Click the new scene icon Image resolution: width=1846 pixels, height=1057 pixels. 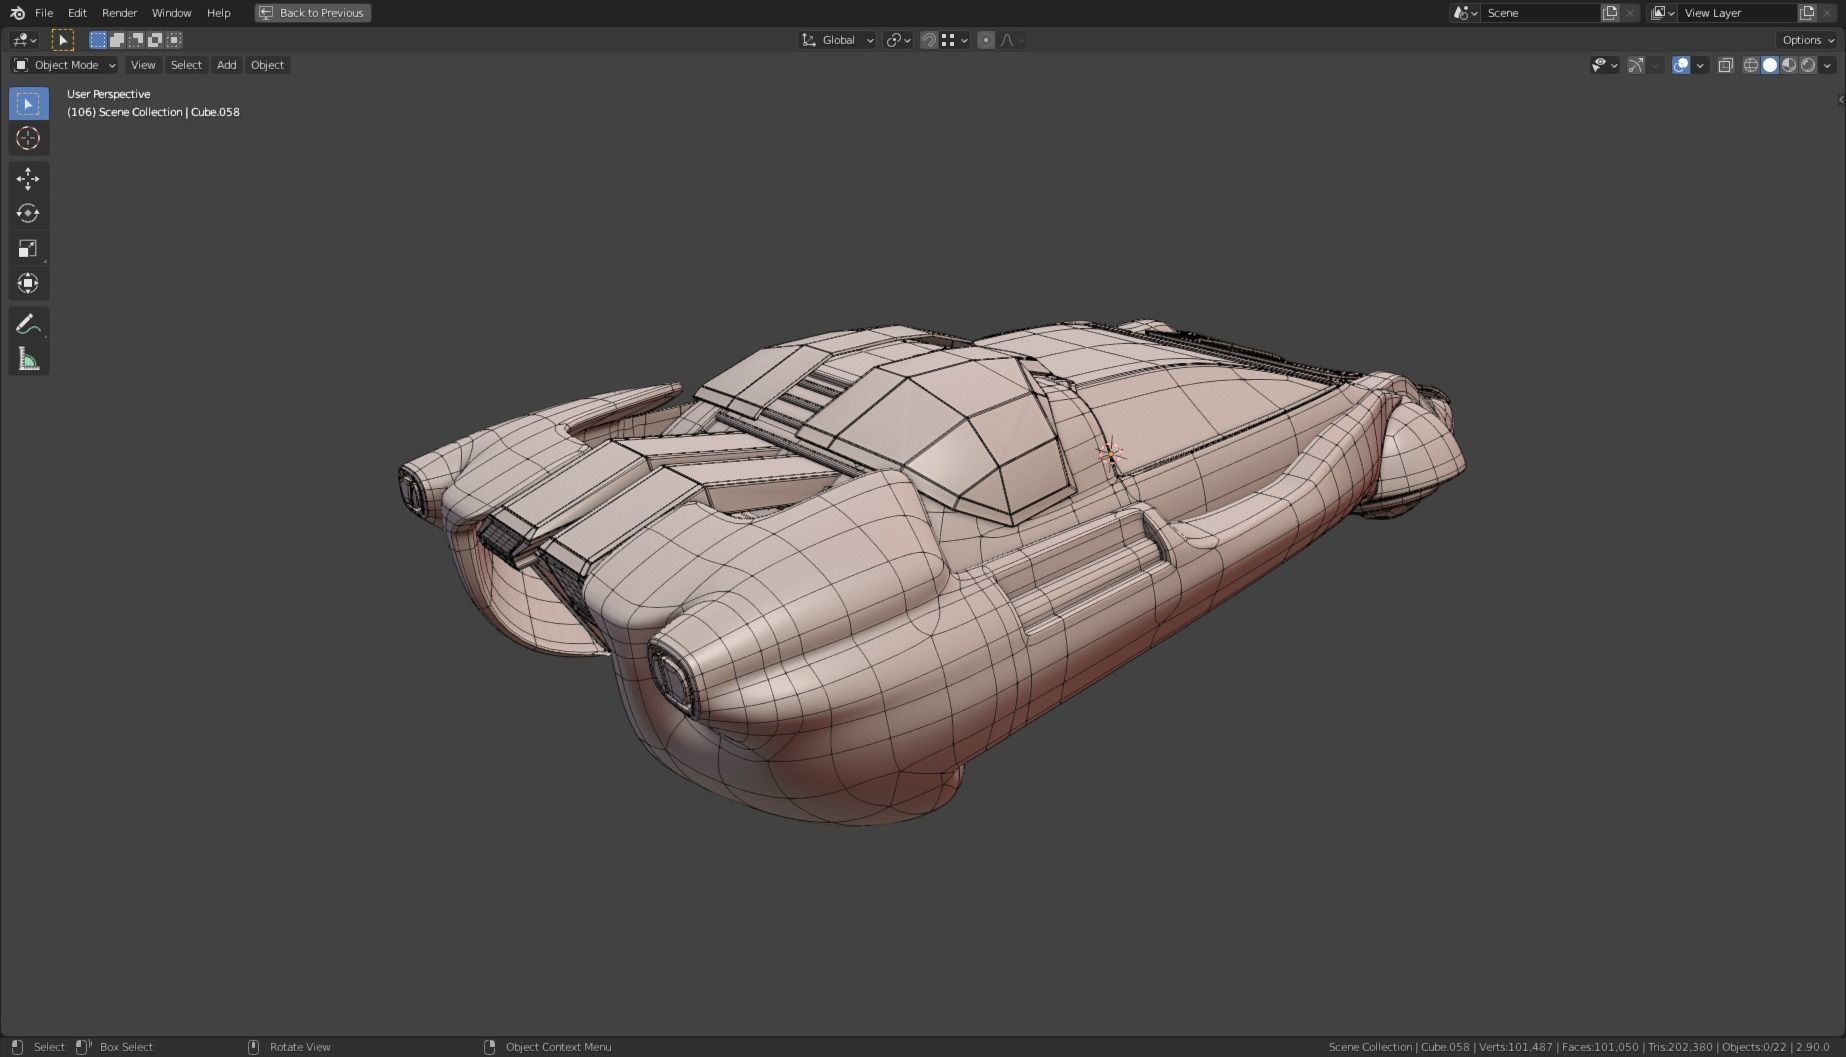pyautogui.click(x=1610, y=13)
